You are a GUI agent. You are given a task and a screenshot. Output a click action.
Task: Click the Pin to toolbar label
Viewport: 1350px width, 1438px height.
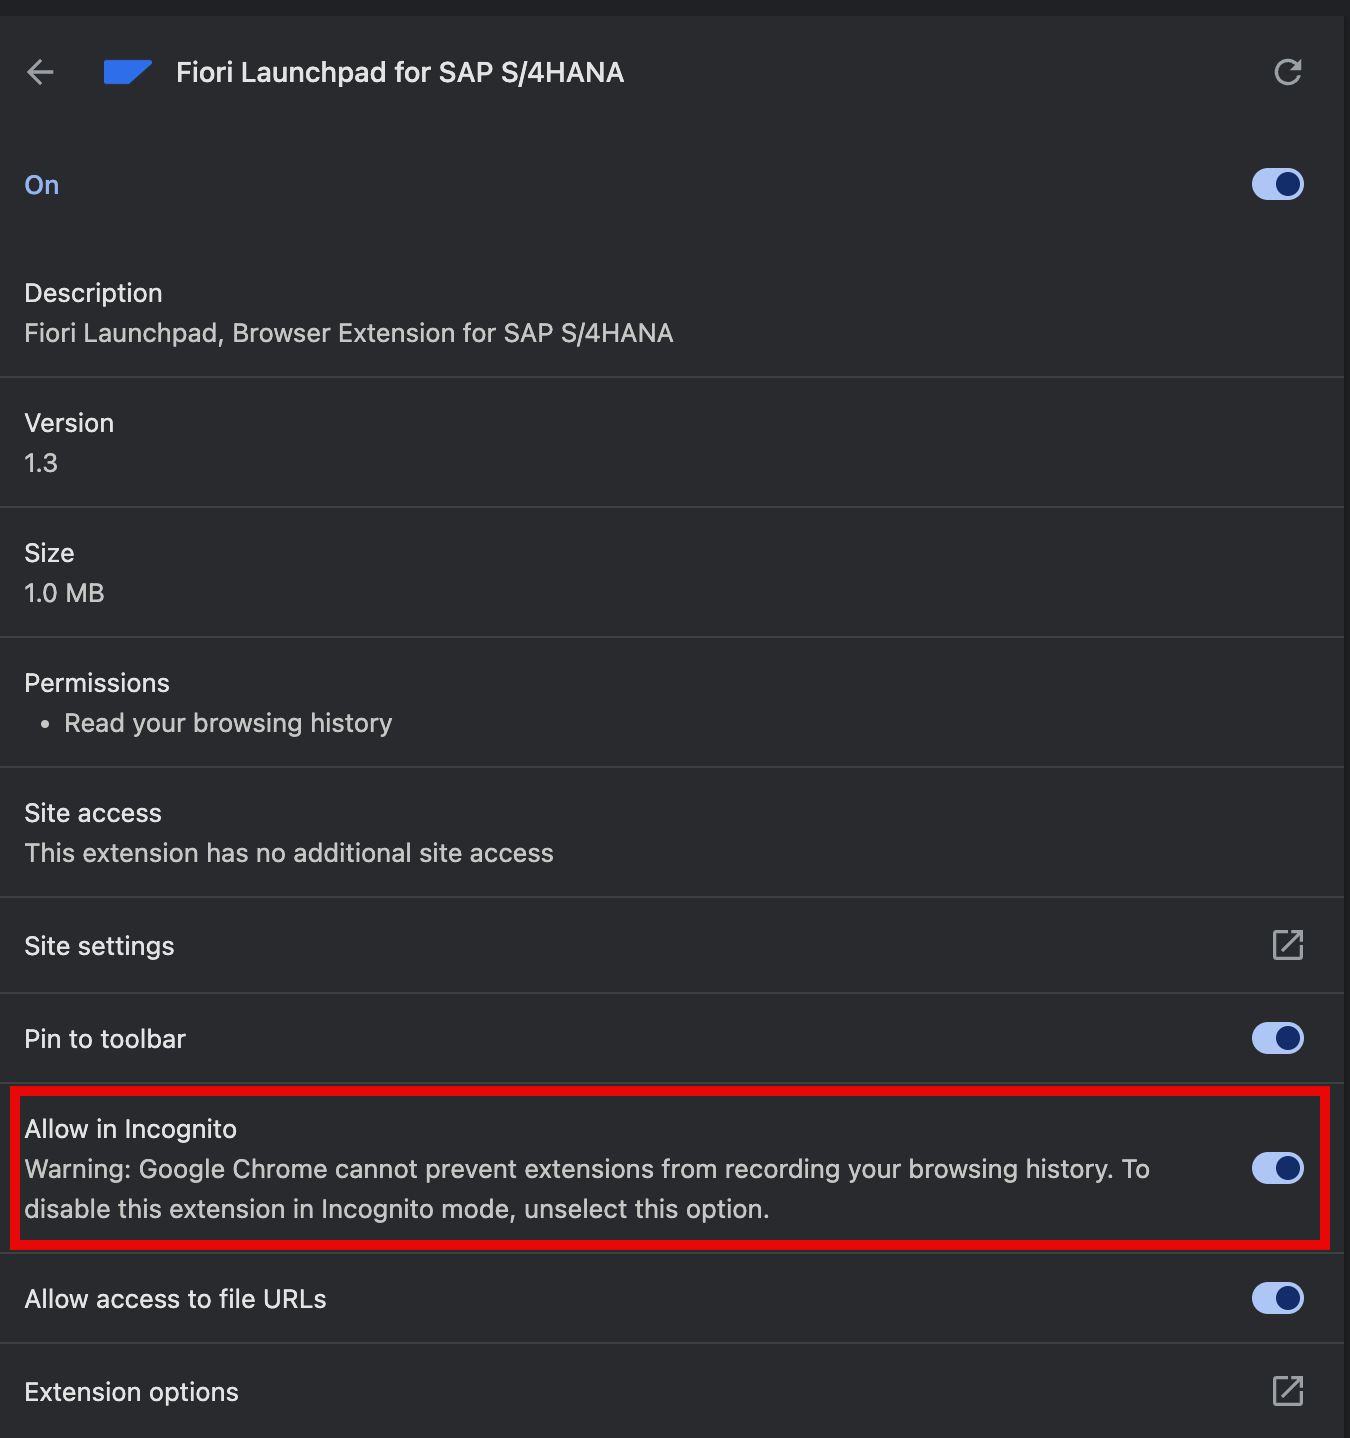tap(105, 1039)
